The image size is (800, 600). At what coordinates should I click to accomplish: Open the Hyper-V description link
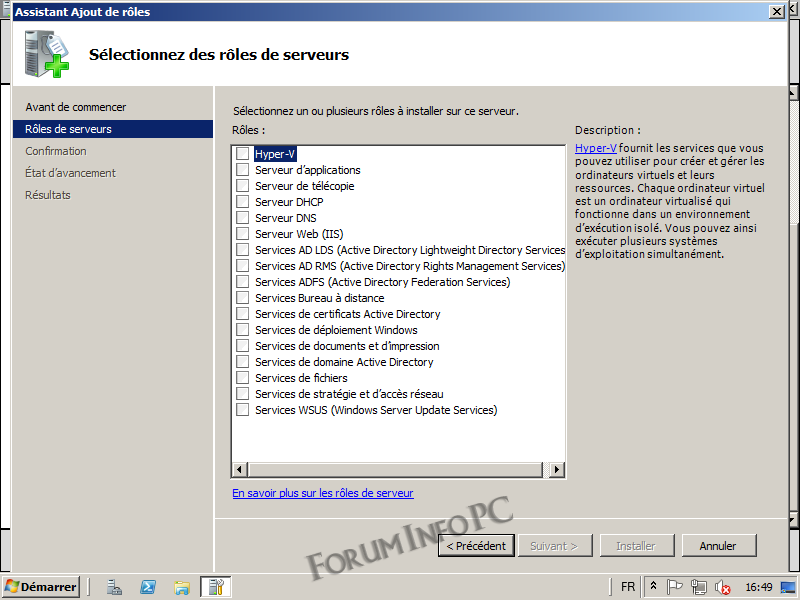(596, 148)
